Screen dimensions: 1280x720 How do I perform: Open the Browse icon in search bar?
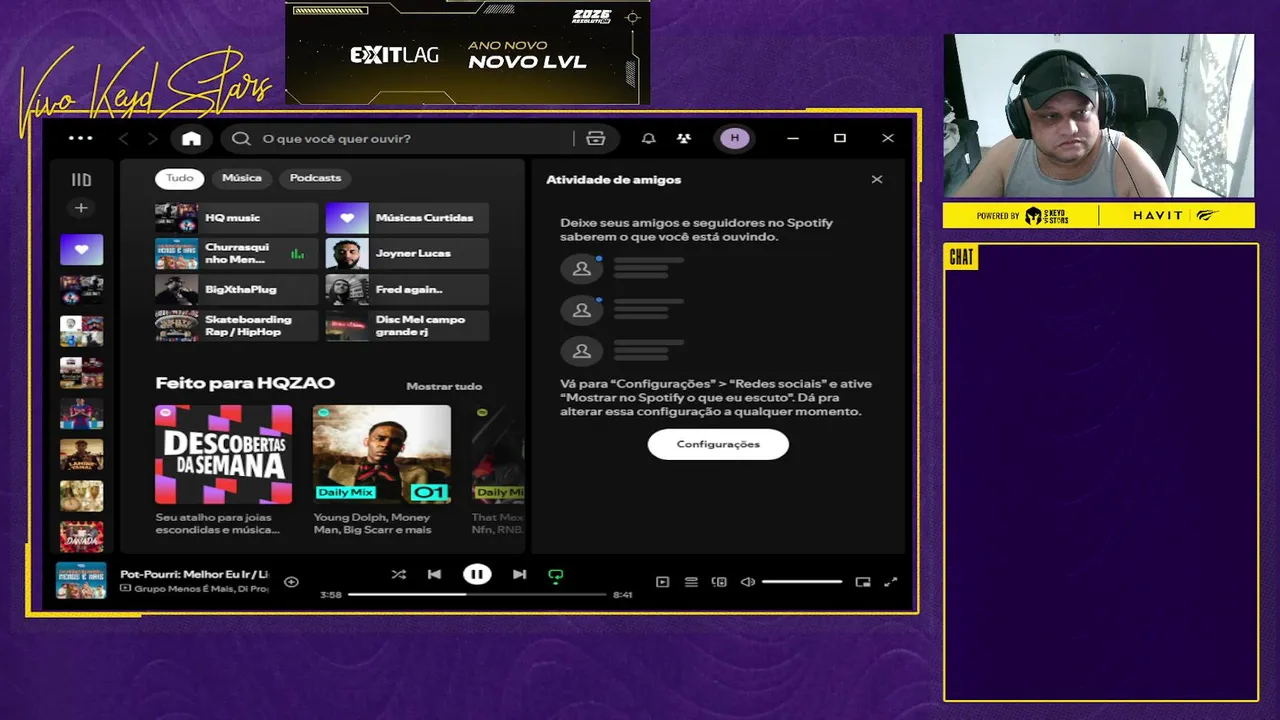[596, 139]
